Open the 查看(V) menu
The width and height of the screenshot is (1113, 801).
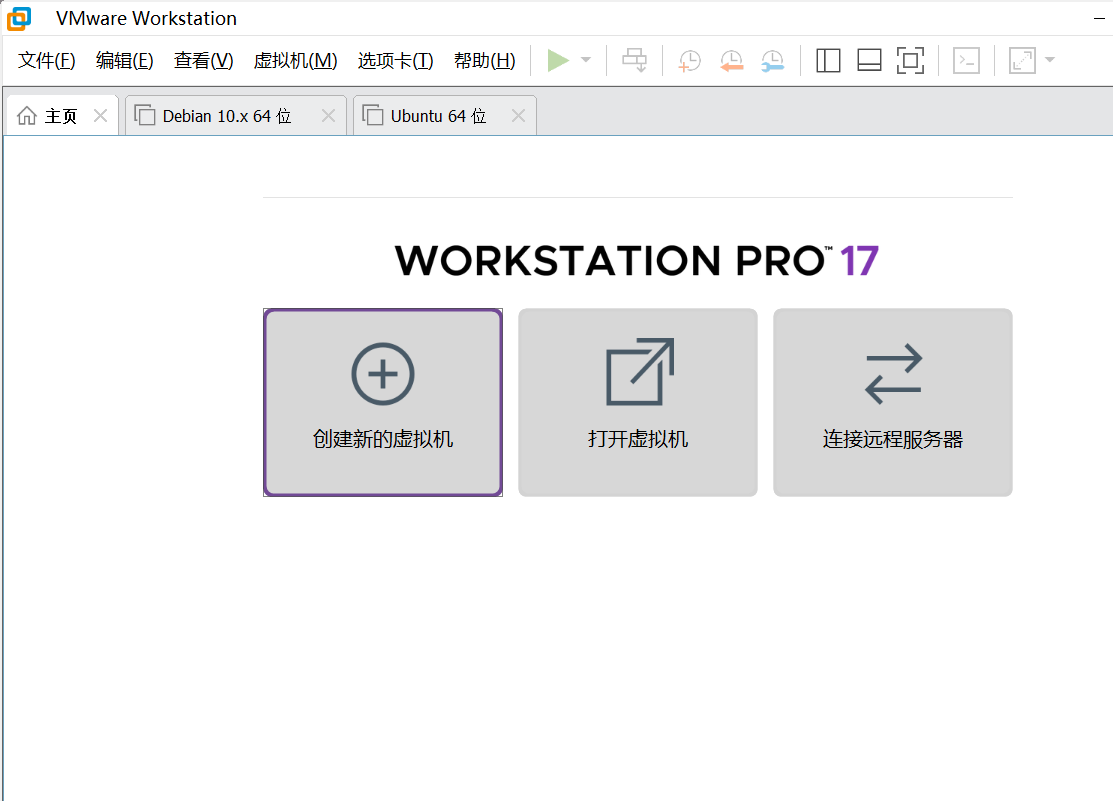coord(204,61)
